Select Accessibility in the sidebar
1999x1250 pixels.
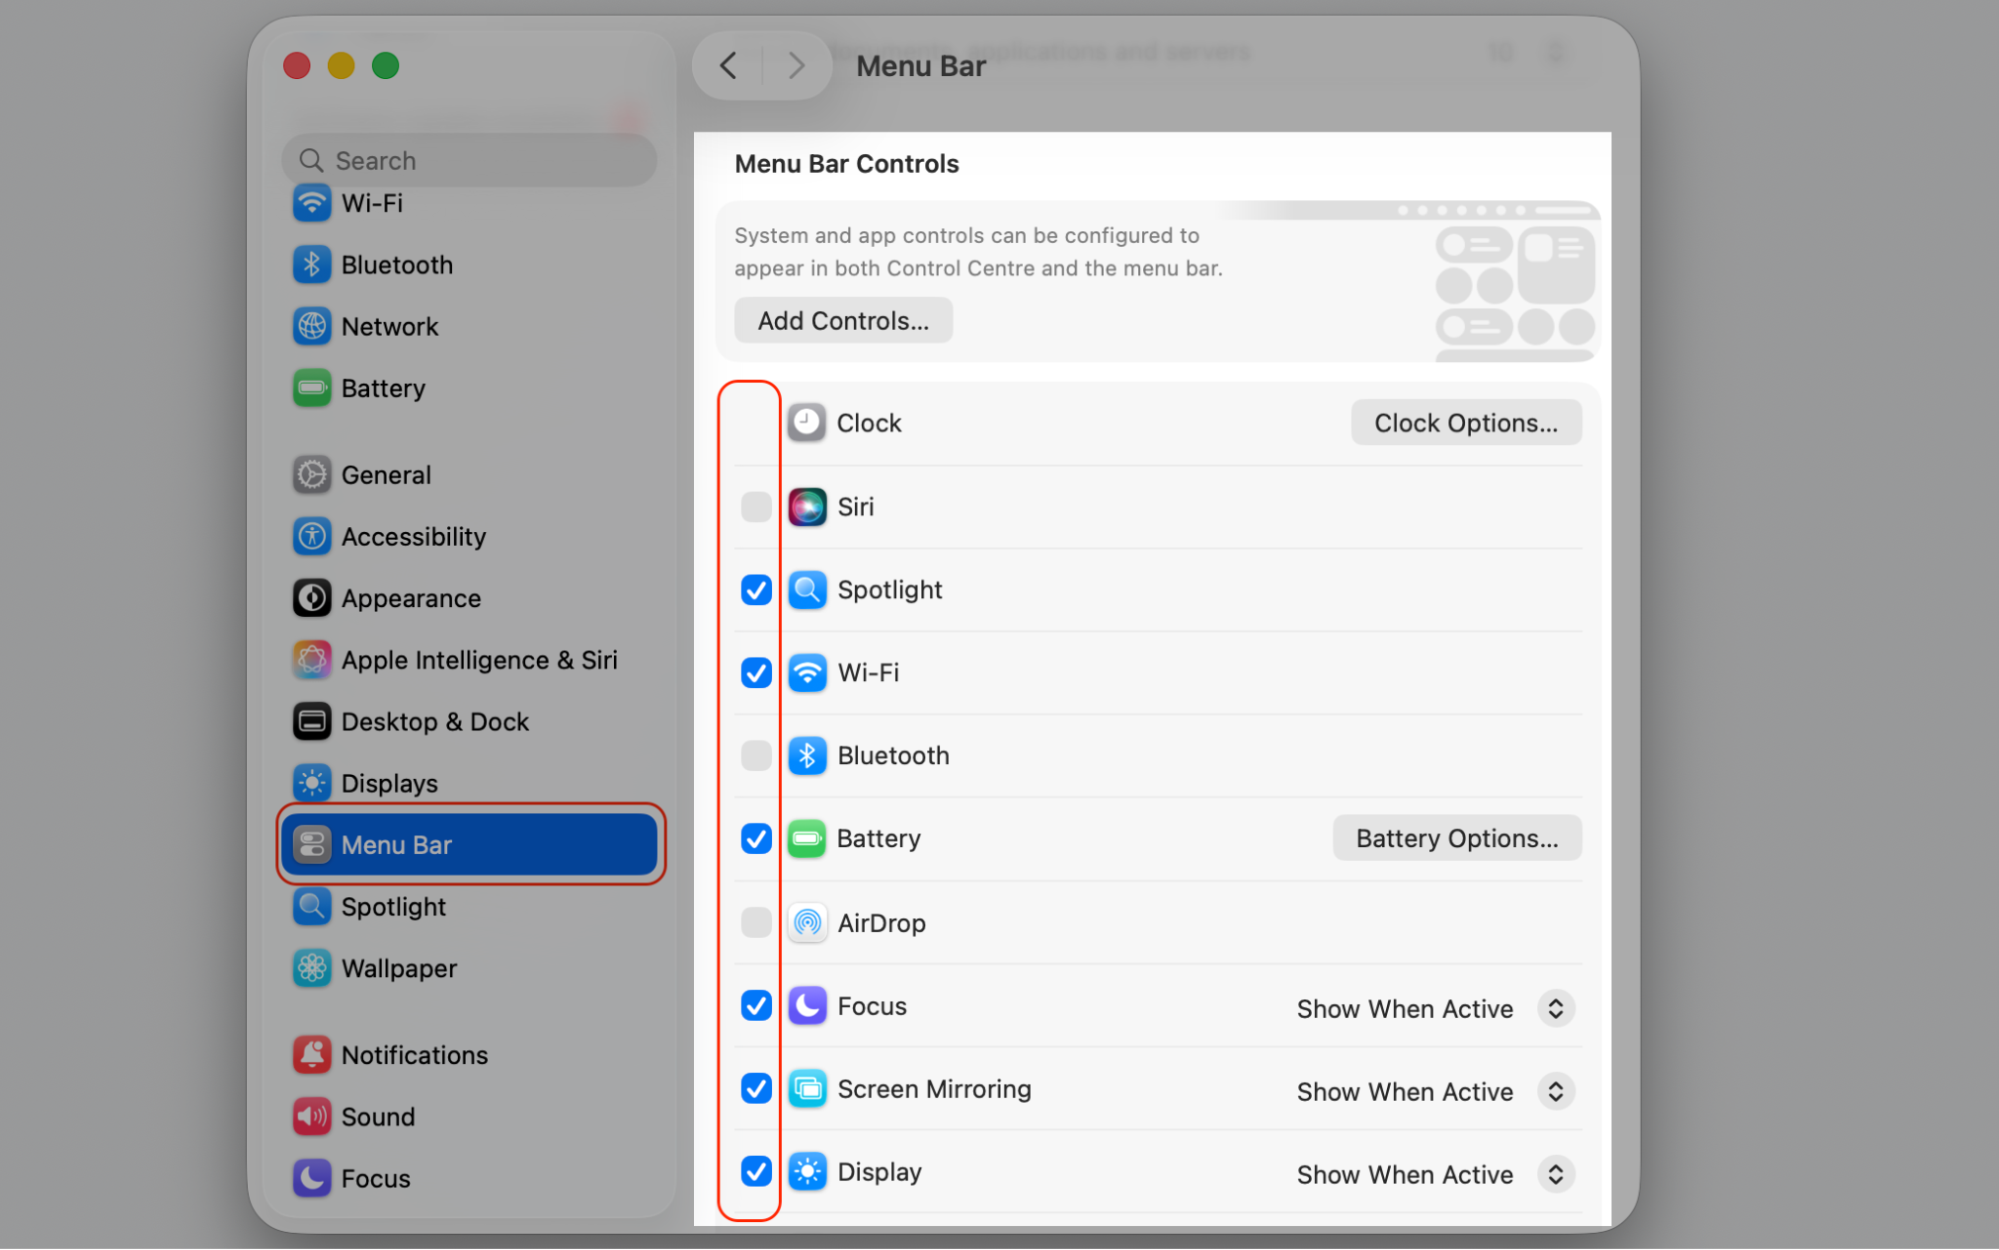pos(469,537)
